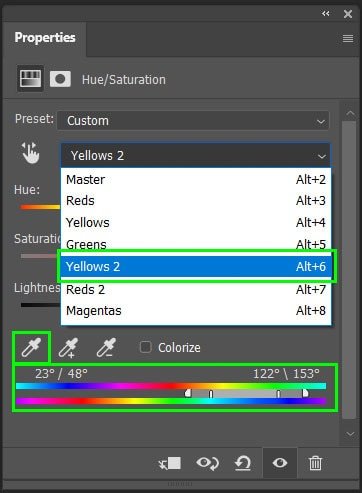The width and height of the screenshot is (362, 493).
Task: Toggle layer visibility eye icon
Action: [280, 463]
